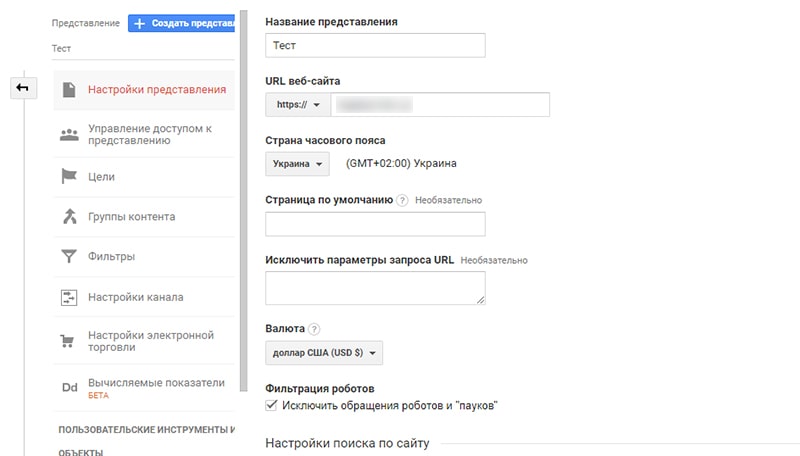Click the people icon for access management
800x456 pixels.
[69, 135]
